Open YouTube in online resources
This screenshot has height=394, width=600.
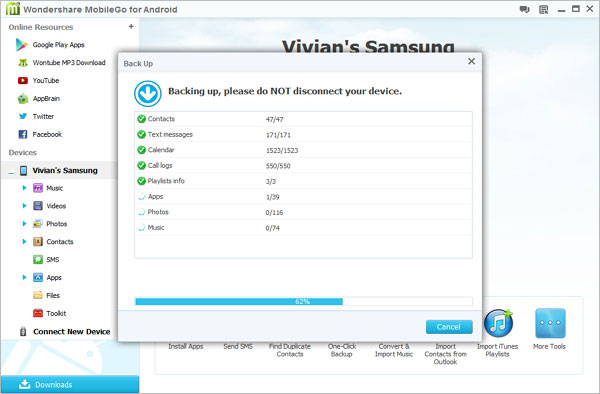tap(38, 81)
